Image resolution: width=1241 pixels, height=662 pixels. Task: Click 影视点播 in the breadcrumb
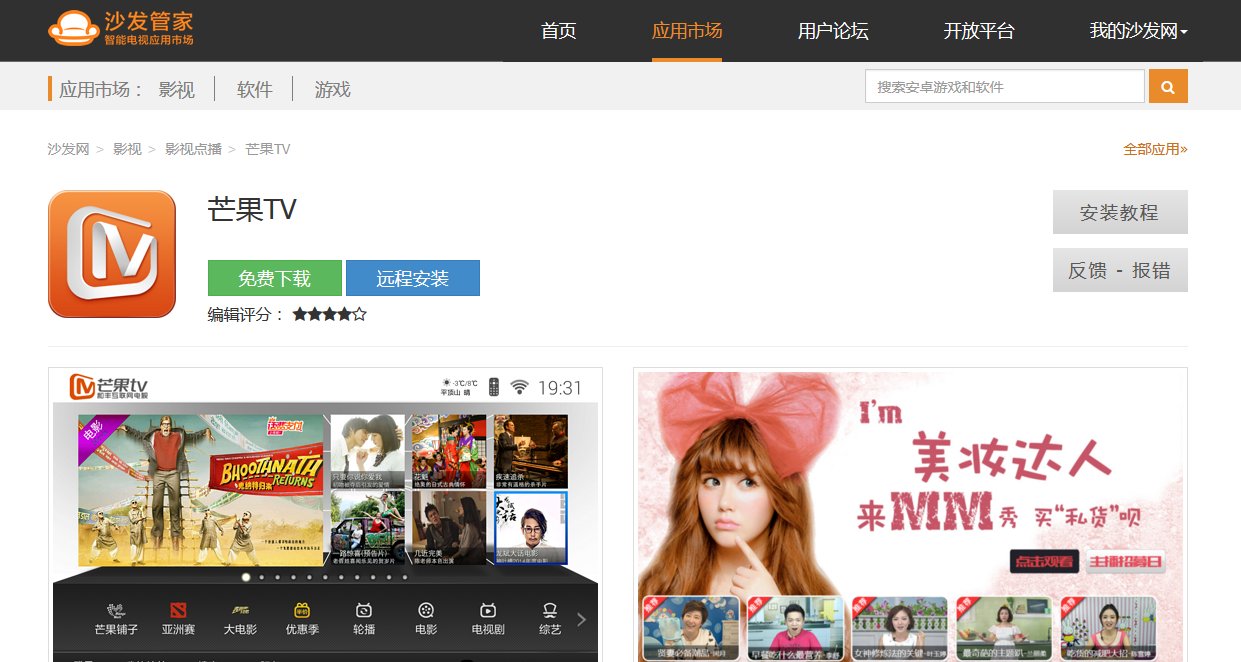click(193, 149)
